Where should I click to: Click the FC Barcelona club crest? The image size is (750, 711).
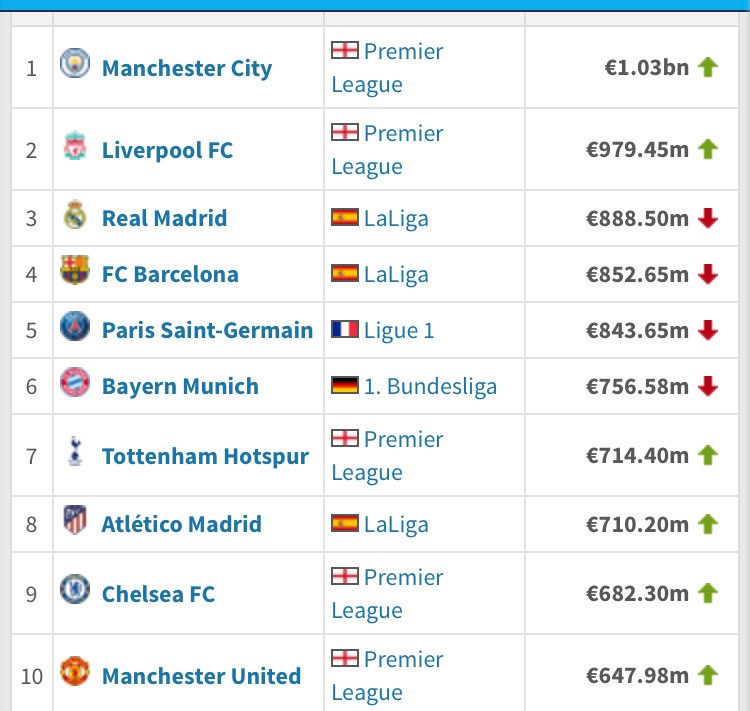(74, 273)
